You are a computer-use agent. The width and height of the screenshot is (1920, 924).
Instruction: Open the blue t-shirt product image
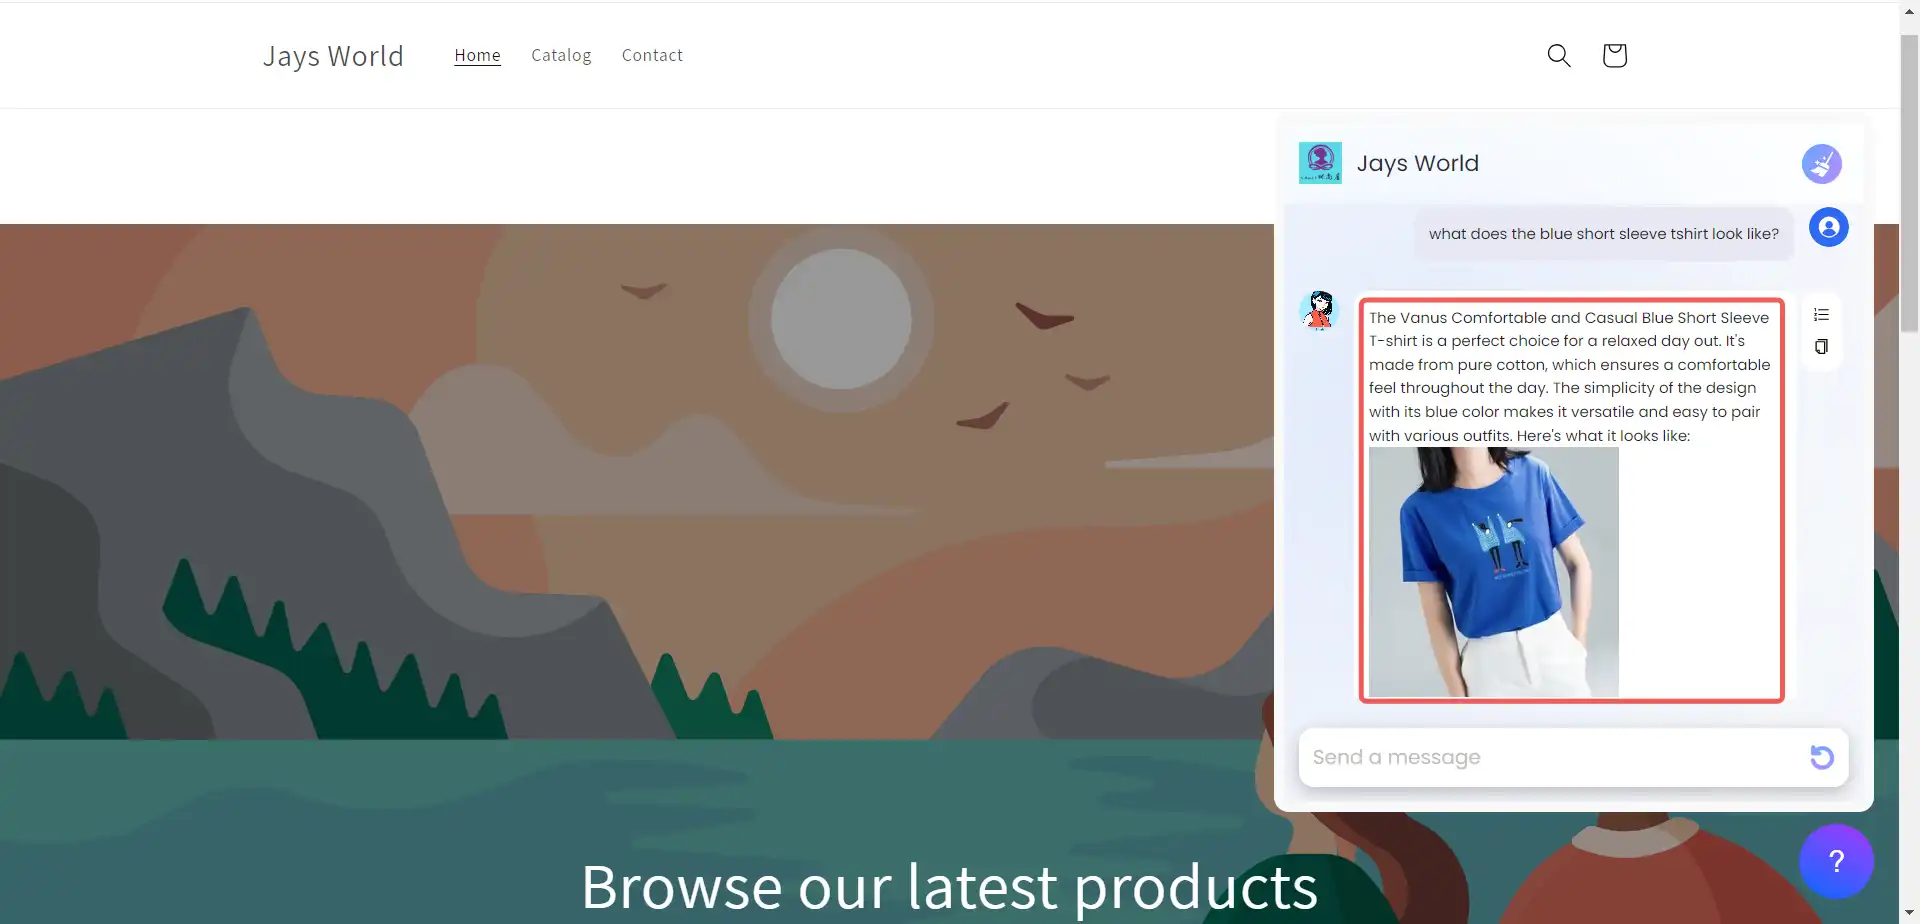point(1493,572)
